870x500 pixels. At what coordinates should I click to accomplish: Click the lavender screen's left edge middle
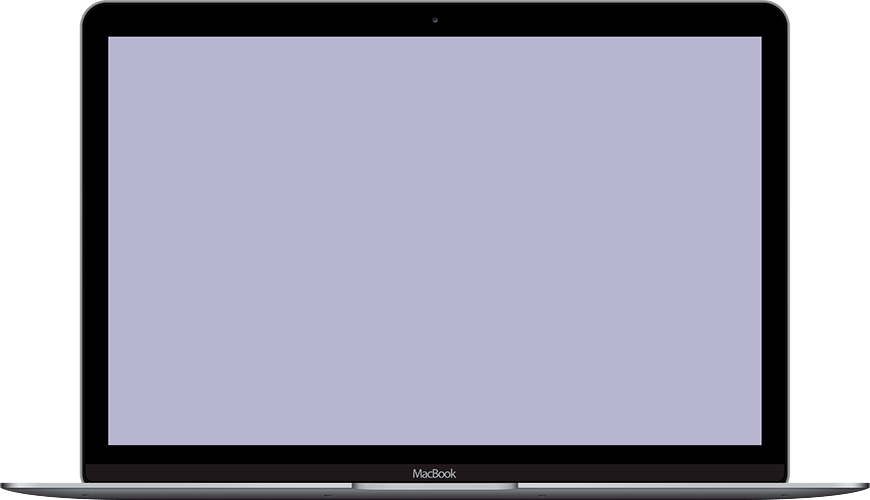coord(110,241)
